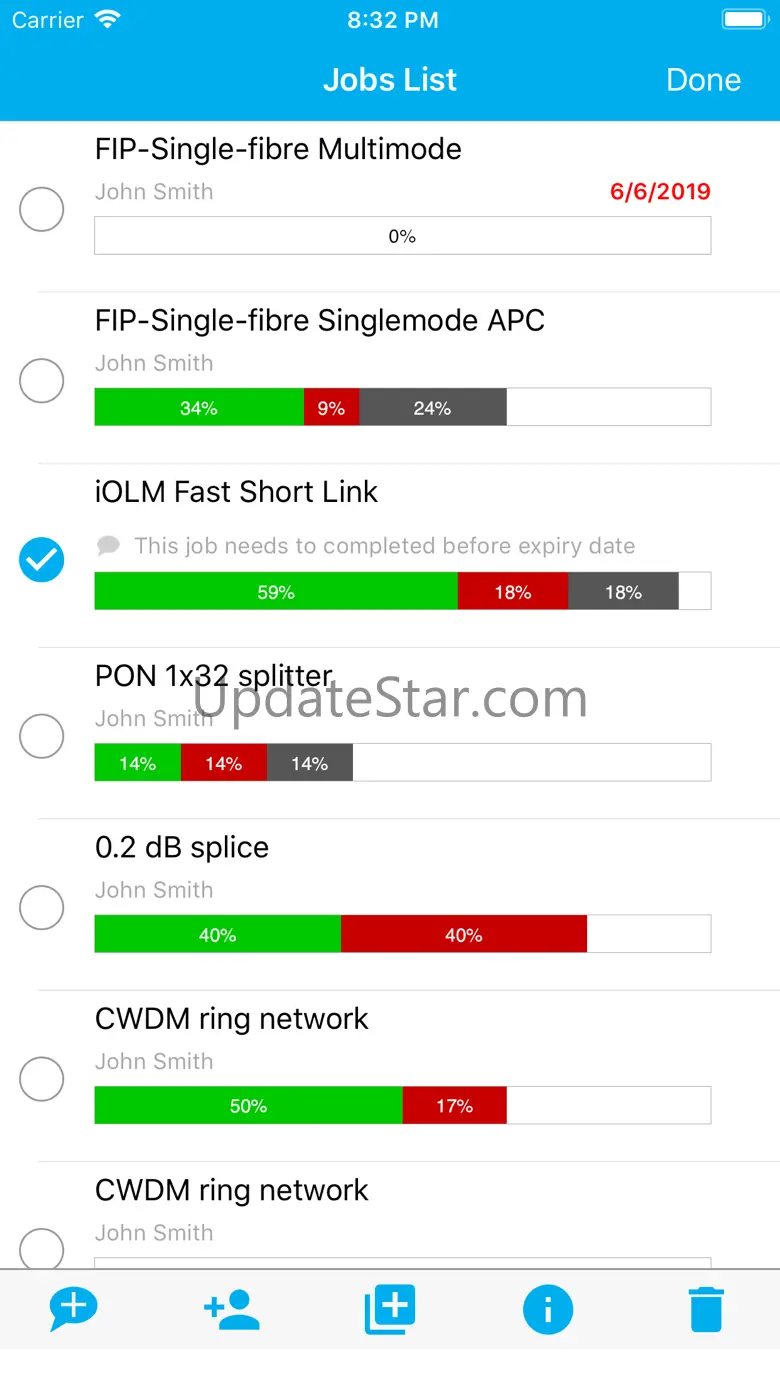Tap the duplicate job icon

(390, 1309)
